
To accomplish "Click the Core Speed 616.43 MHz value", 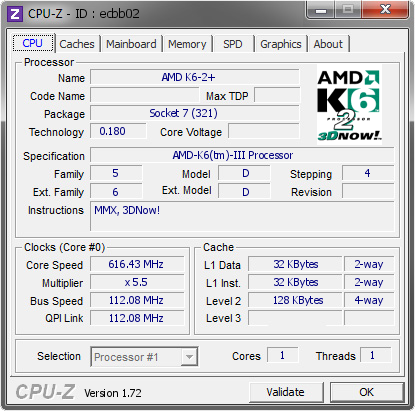I will [x=137, y=264].
